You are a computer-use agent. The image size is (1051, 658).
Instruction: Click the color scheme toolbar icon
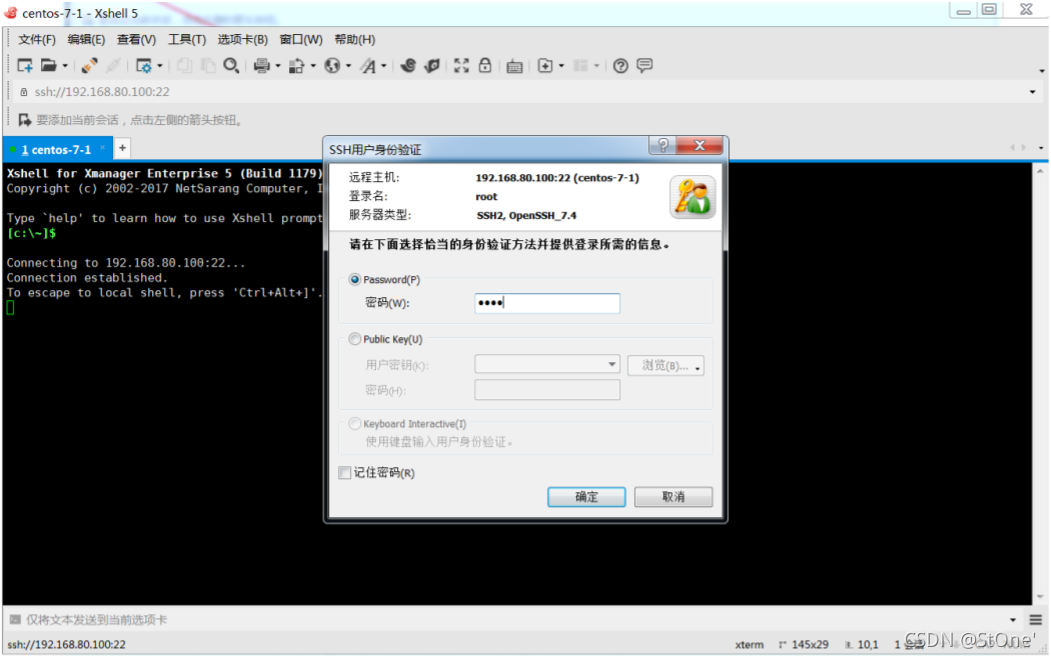coord(296,65)
